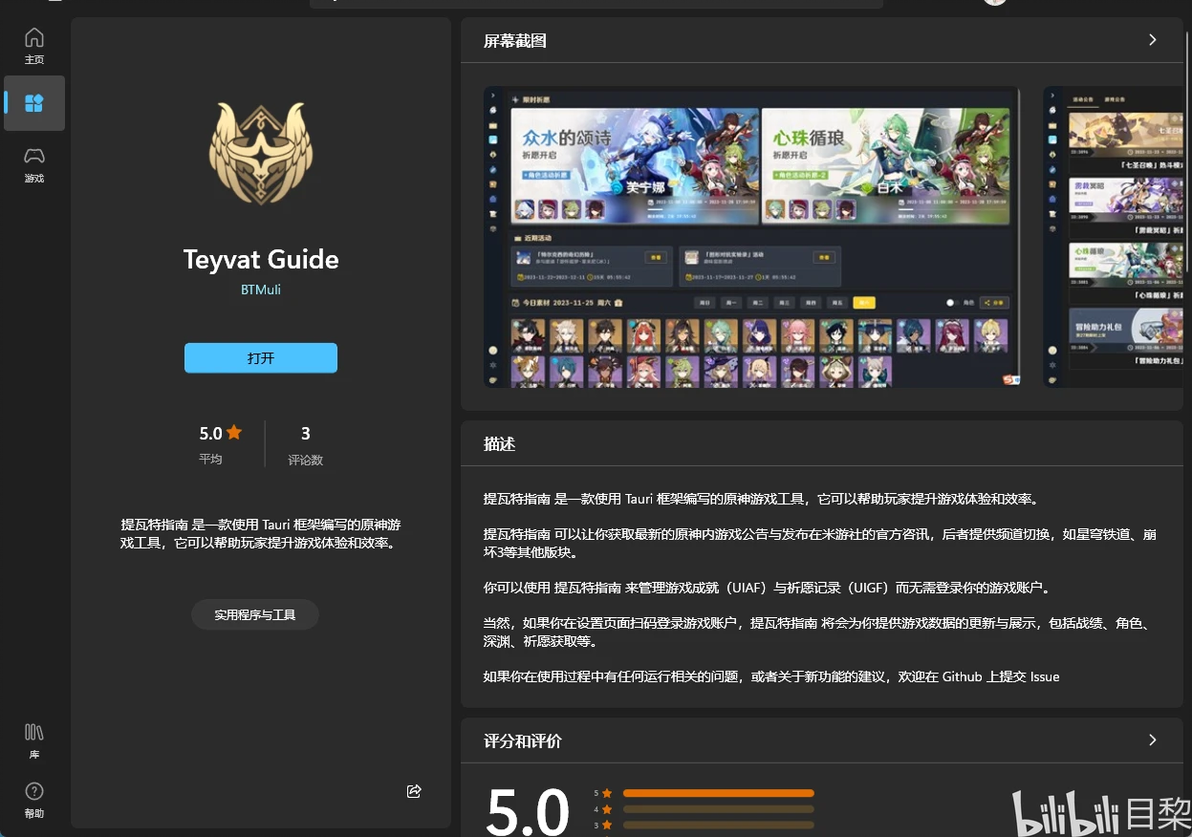Click the 打开 open button
This screenshot has height=837, width=1192.
tap(261, 358)
